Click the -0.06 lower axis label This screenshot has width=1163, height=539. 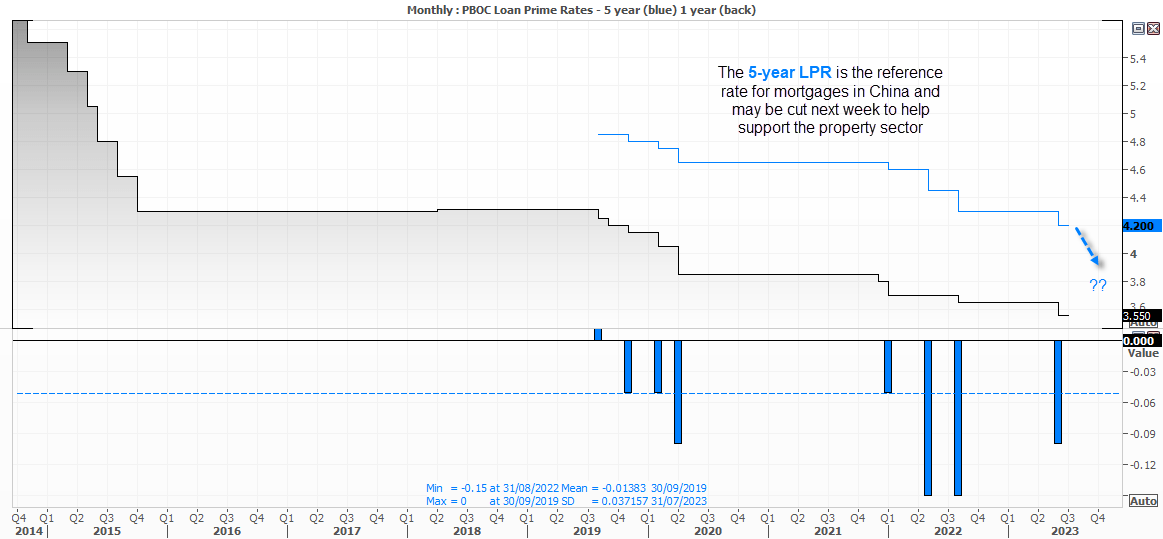tap(1141, 403)
